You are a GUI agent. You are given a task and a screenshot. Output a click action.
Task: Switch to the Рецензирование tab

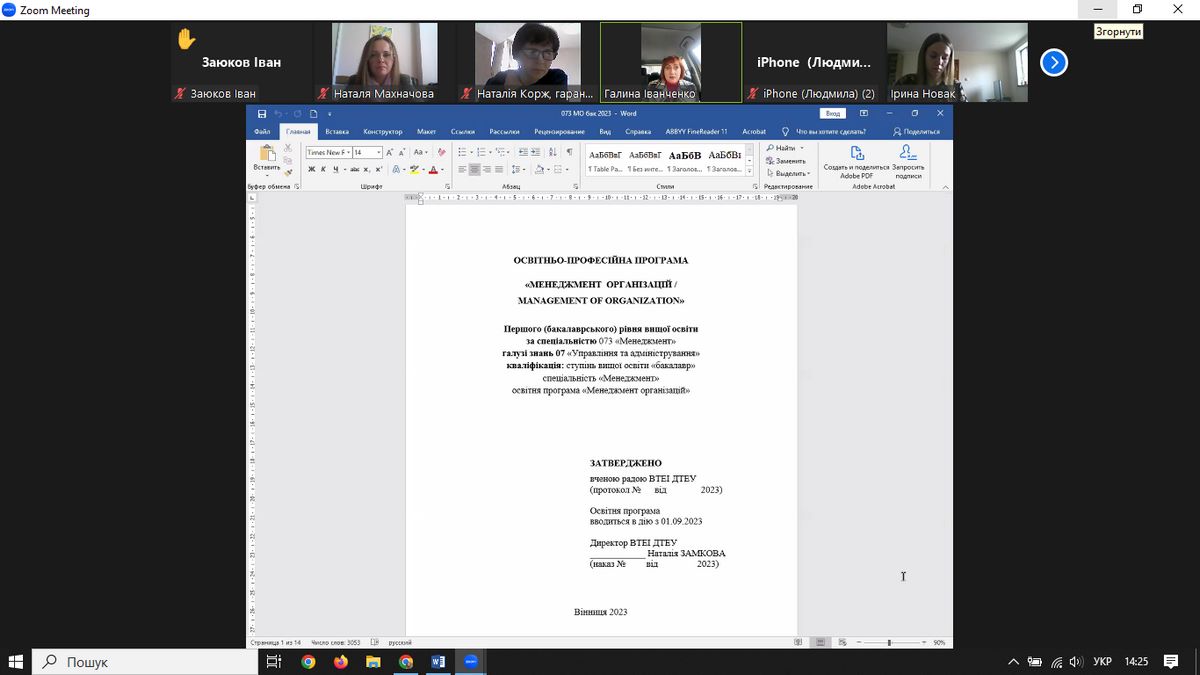558,131
